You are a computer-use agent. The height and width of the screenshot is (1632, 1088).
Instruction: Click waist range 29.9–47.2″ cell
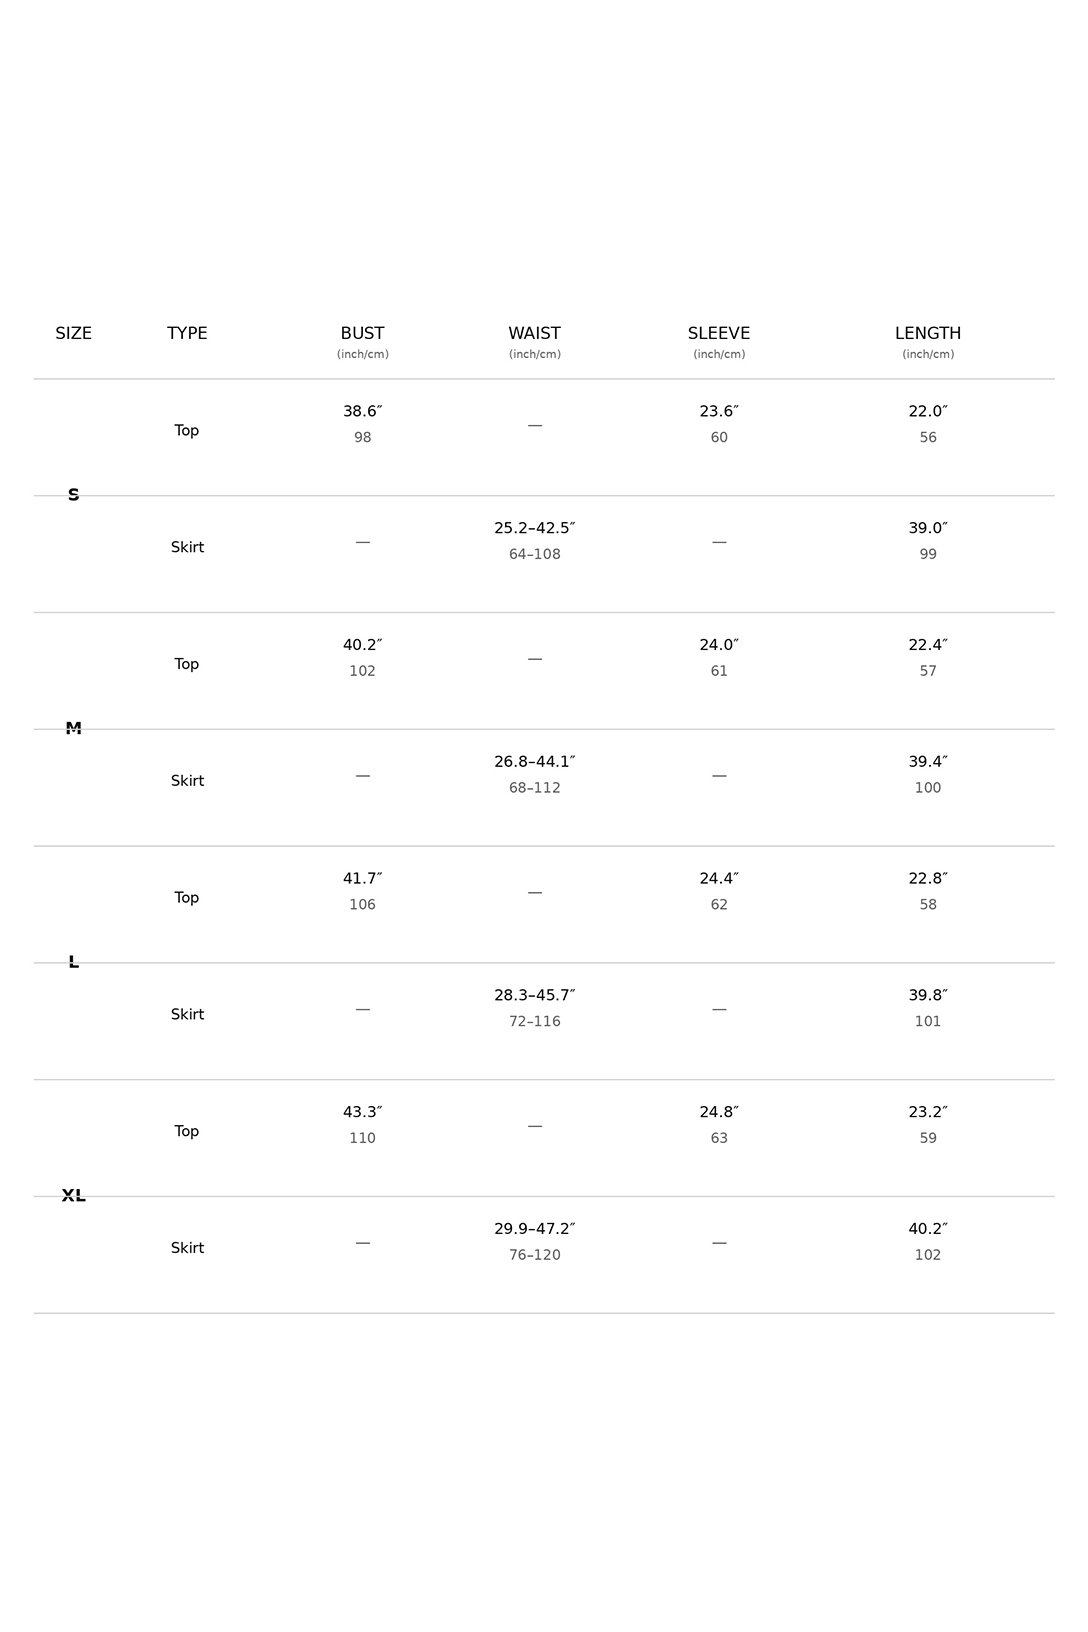534,1242
